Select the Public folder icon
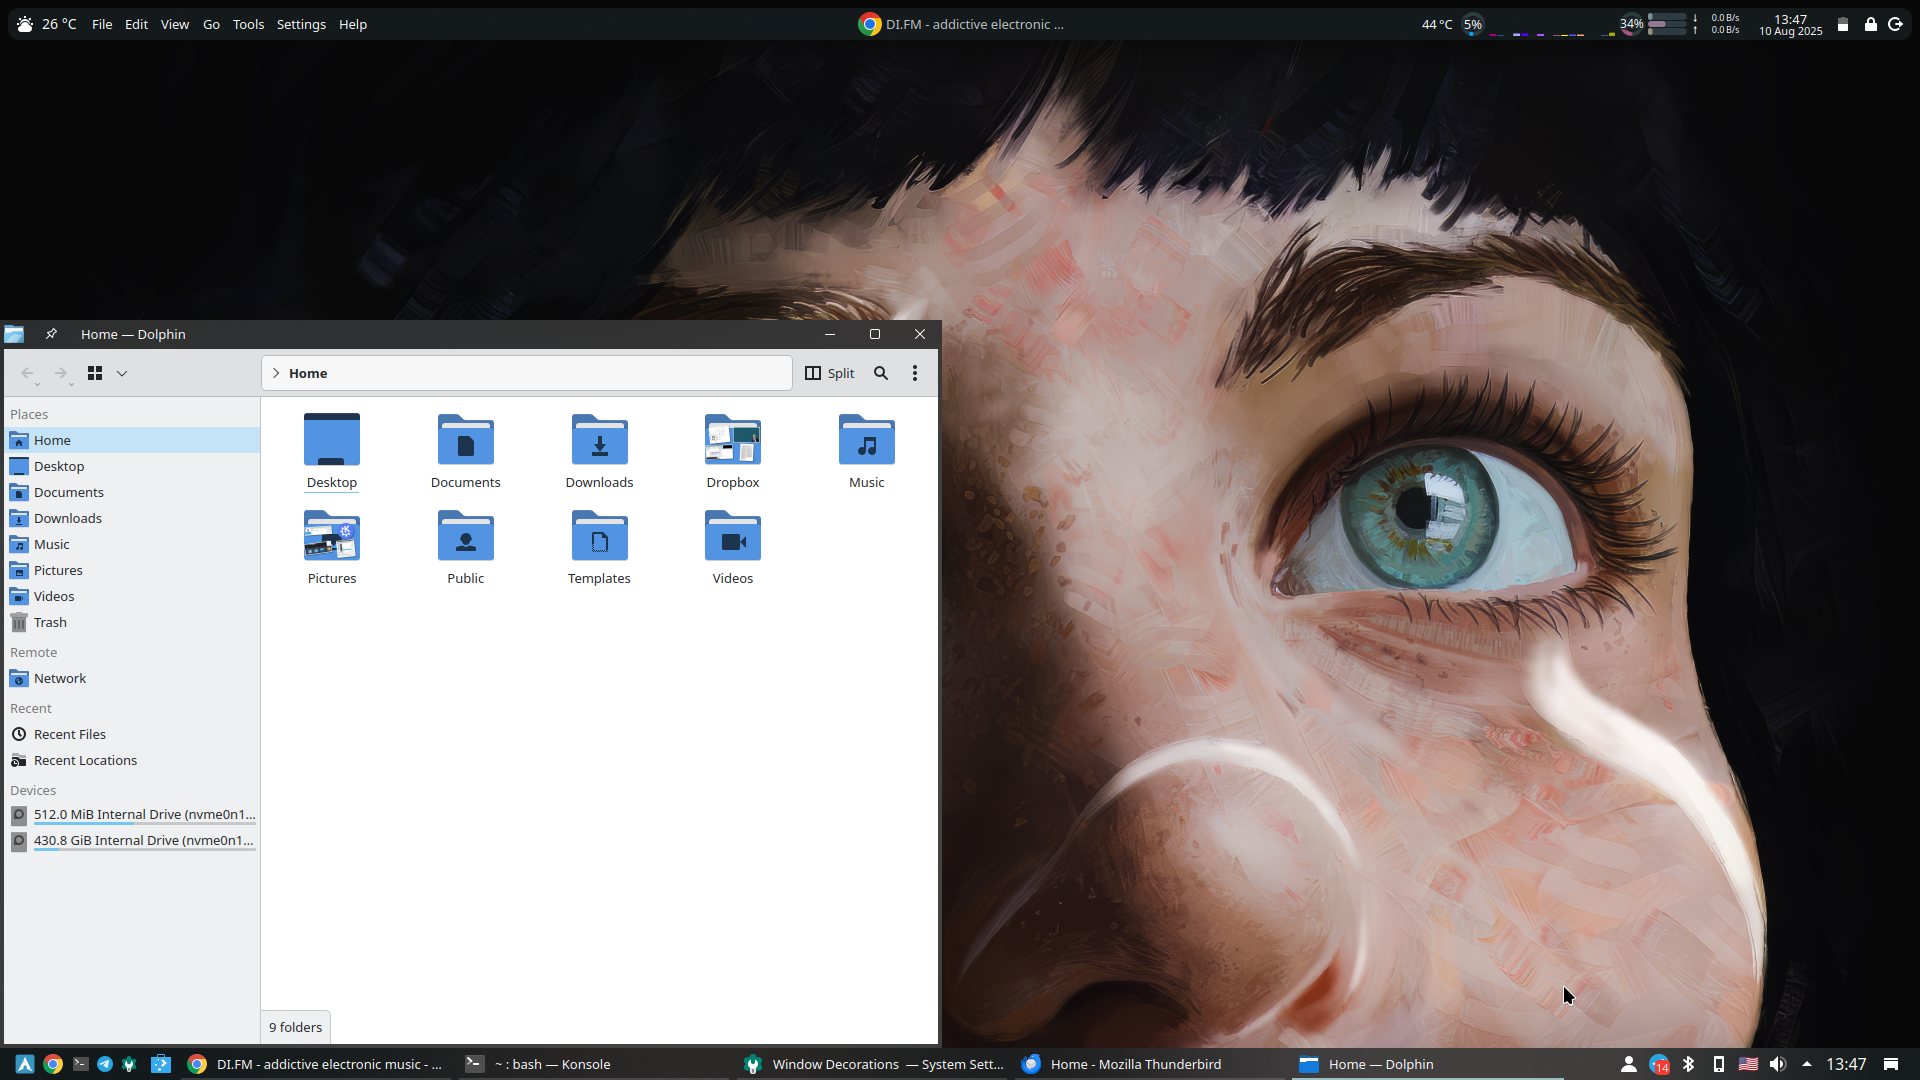1920x1080 pixels. (466, 536)
